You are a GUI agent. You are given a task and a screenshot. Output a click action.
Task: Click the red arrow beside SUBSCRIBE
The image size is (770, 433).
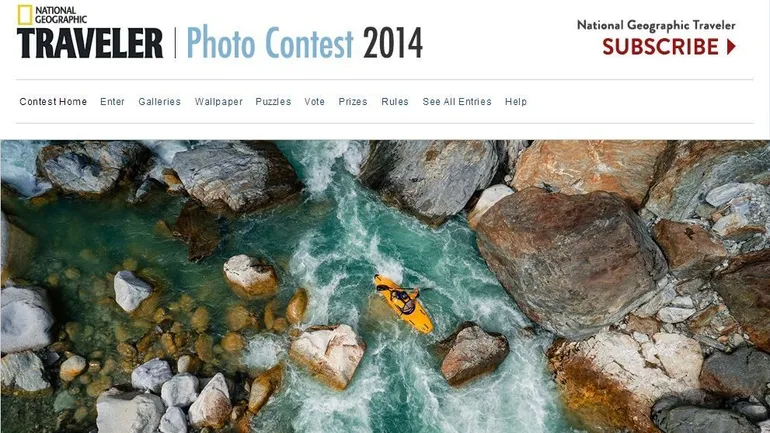pyautogui.click(x=731, y=47)
